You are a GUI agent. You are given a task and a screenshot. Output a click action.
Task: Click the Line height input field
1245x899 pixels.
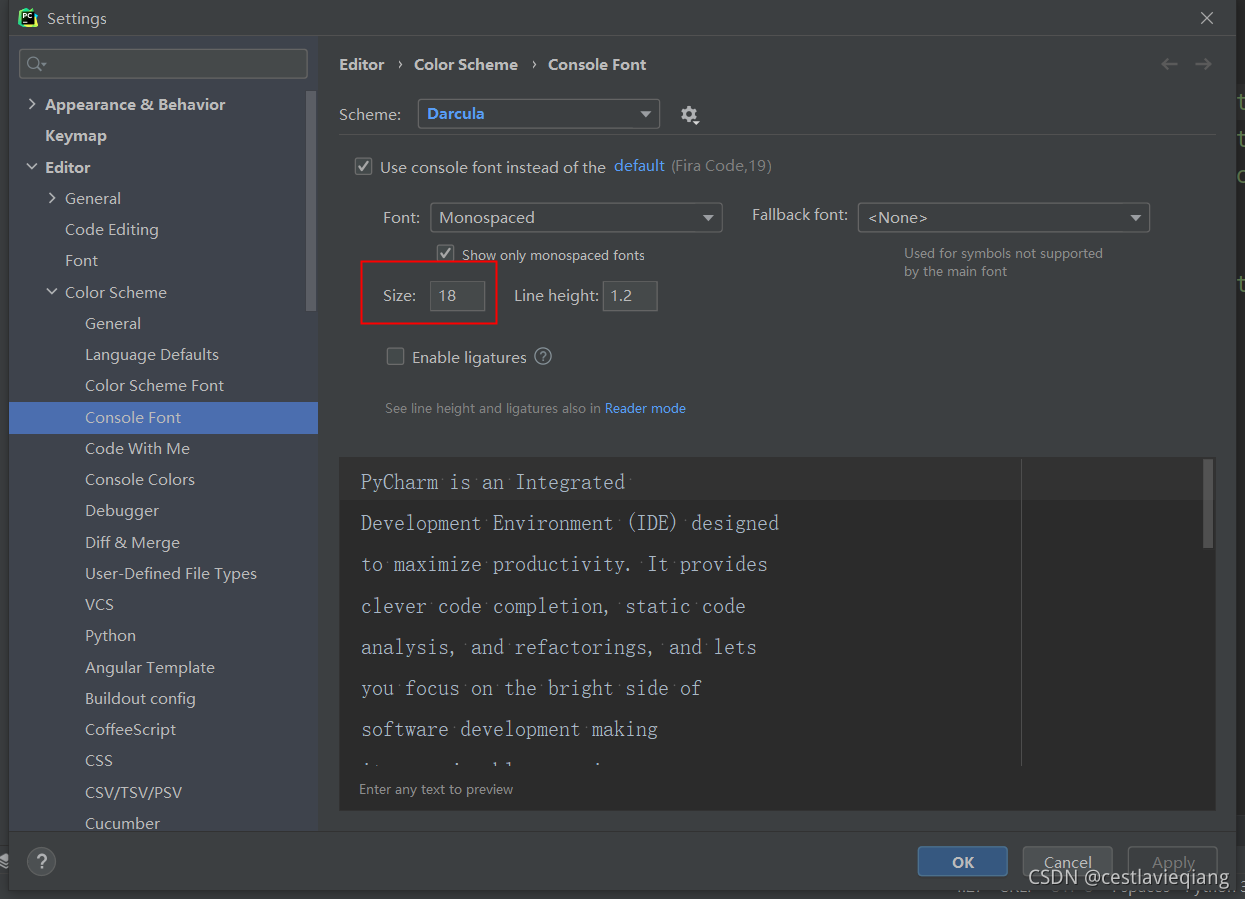(x=630, y=295)
